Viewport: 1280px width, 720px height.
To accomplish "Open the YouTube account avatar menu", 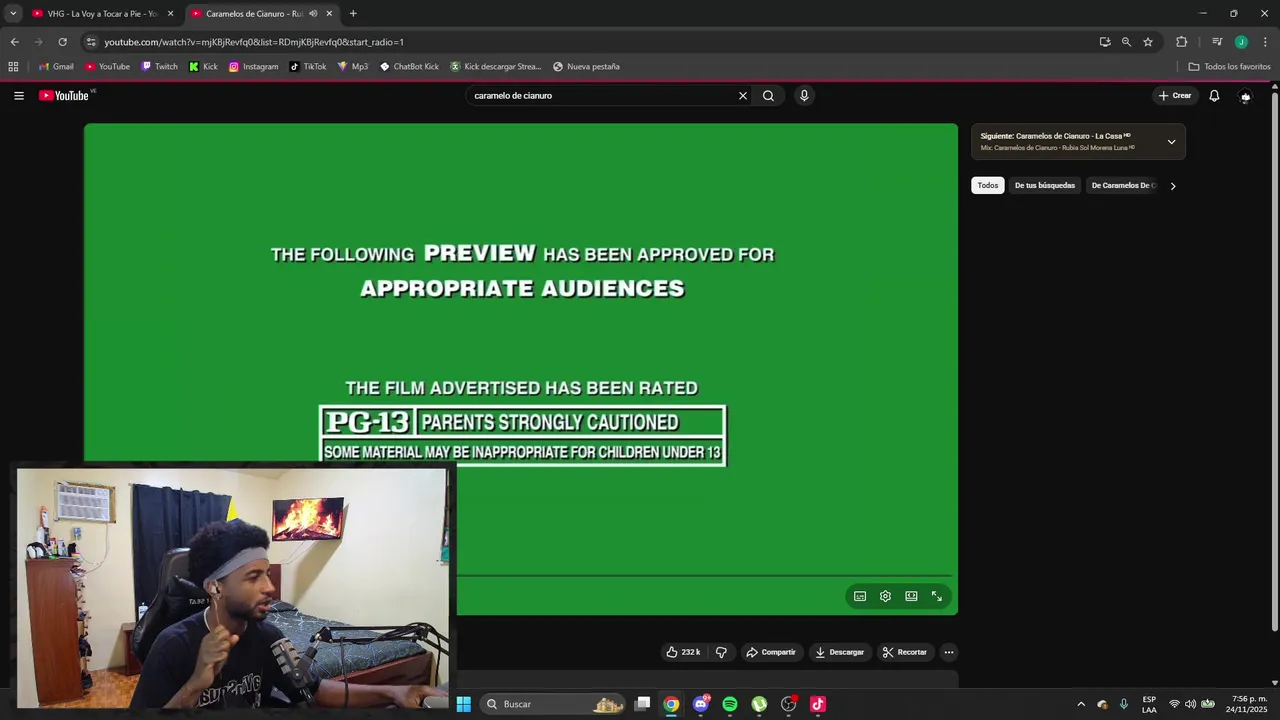I will (x=1245, y=96).
